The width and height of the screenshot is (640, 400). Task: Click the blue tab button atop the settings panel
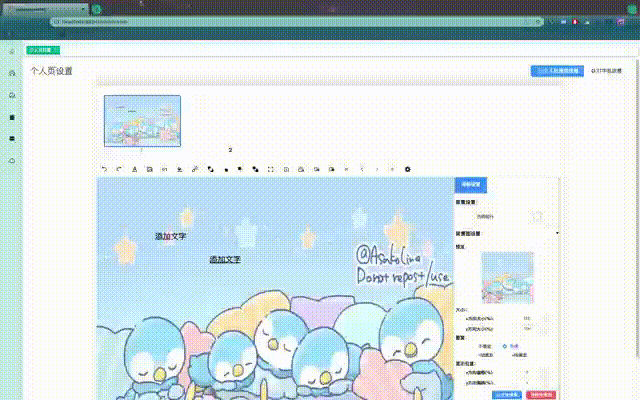click(471, 185)
